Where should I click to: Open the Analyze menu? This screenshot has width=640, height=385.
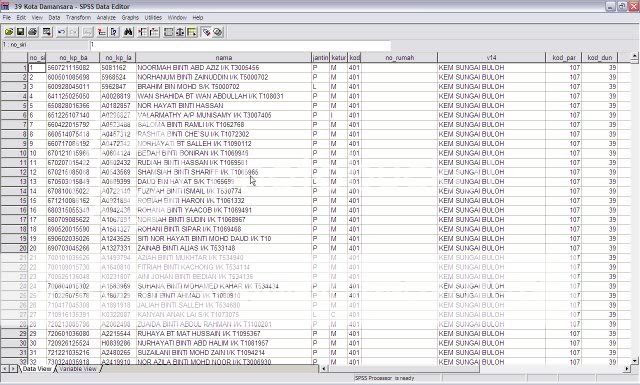coord(106,18)
